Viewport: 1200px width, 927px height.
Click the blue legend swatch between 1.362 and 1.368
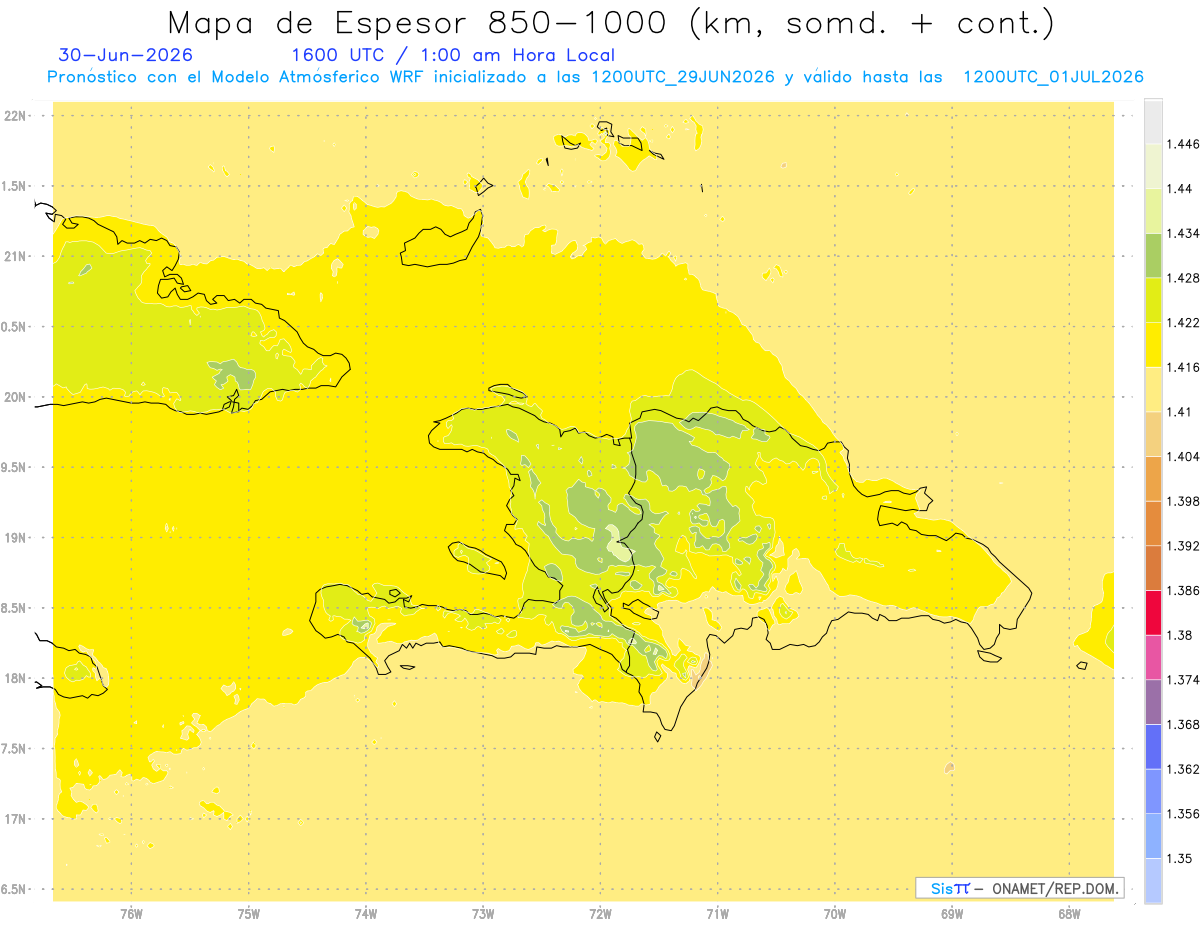1153,747
